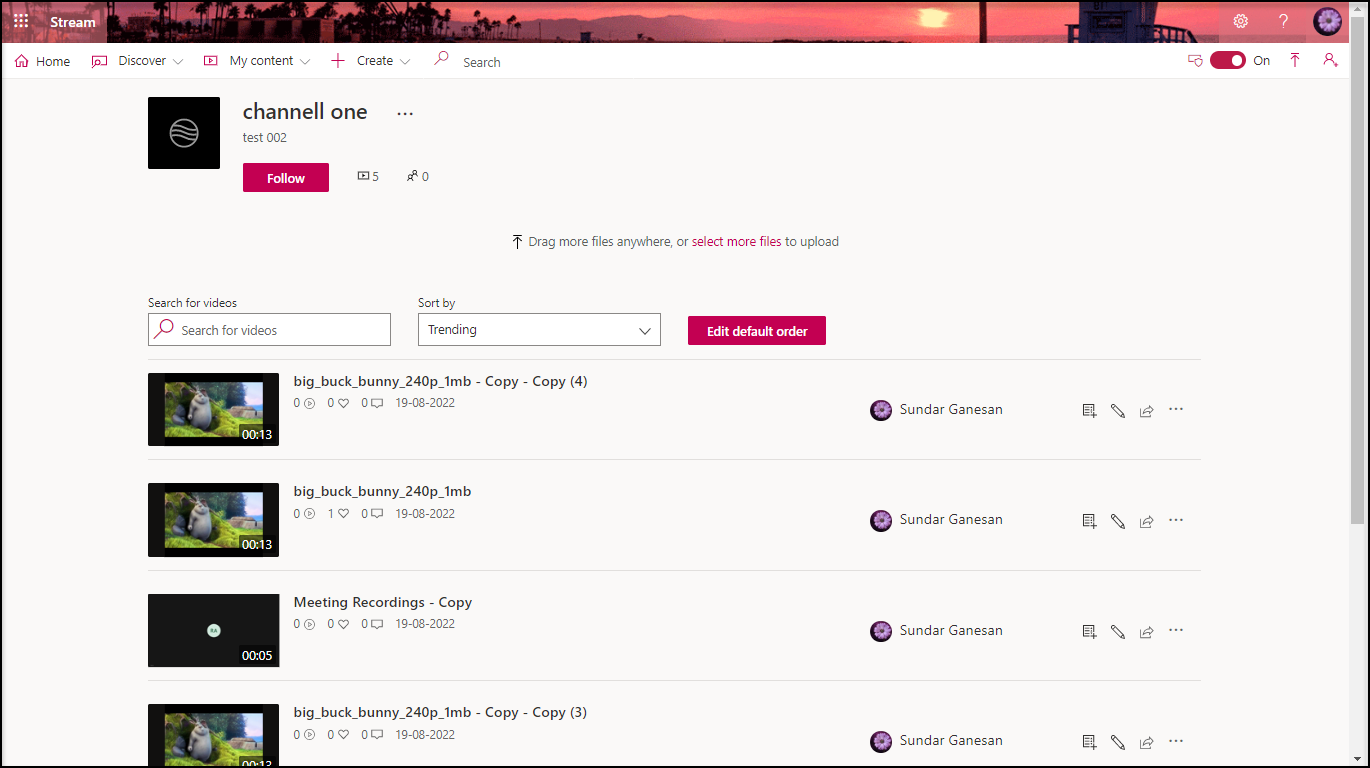Viewport: 1370px width, 768px height.
Task: Like the Meeting Recordings - Copy video
Action: point(343,624)
